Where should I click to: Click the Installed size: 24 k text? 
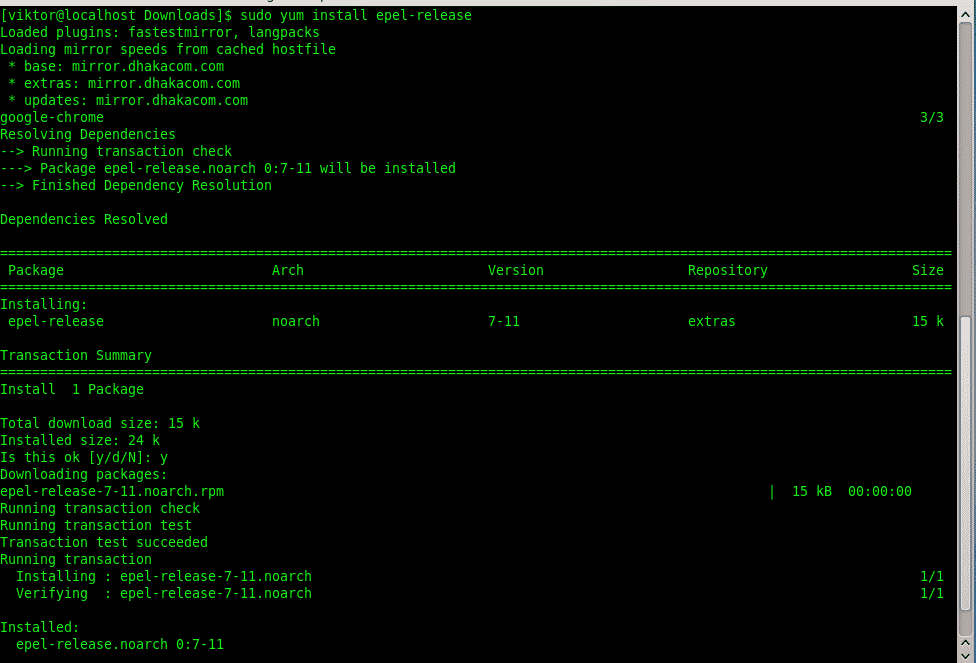[x=80, y=440]
